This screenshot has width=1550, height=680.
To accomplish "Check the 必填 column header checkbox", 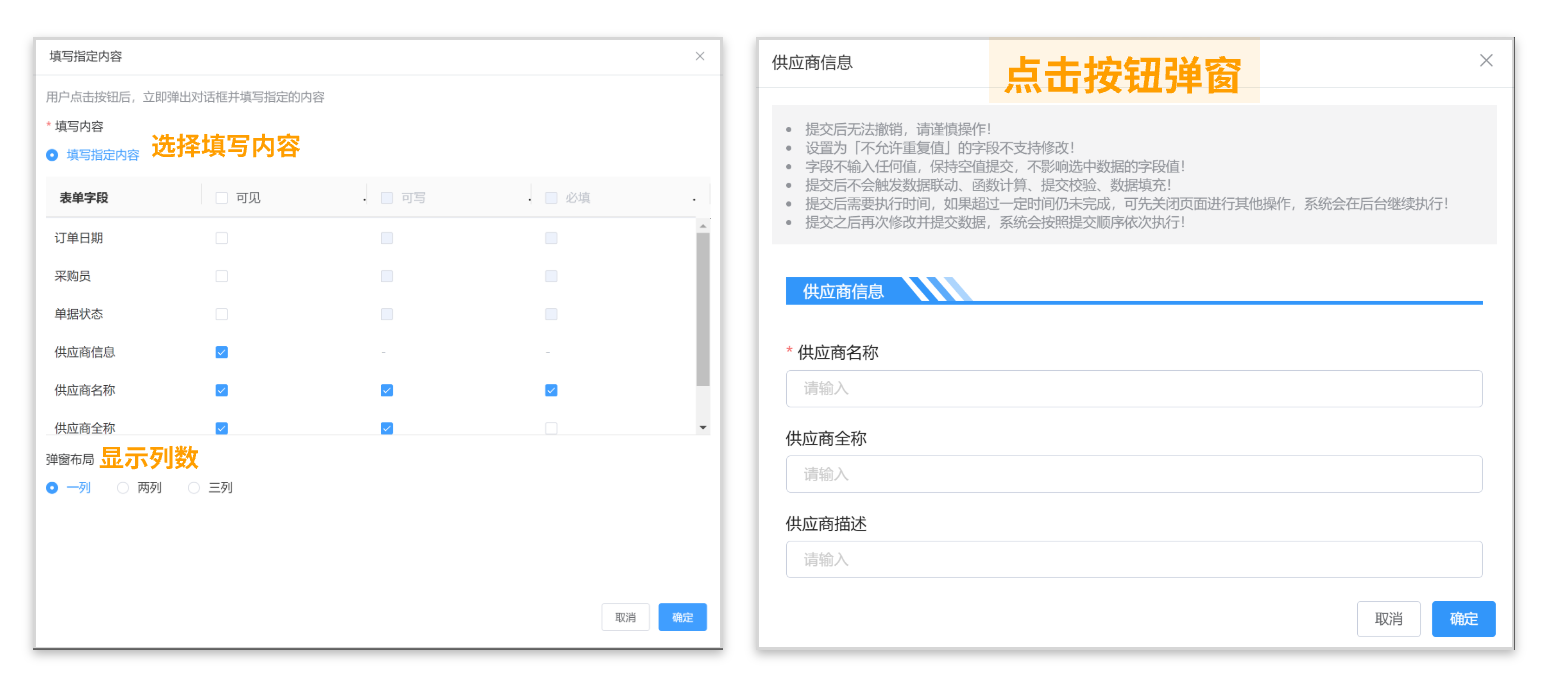I will coord(551,198).
